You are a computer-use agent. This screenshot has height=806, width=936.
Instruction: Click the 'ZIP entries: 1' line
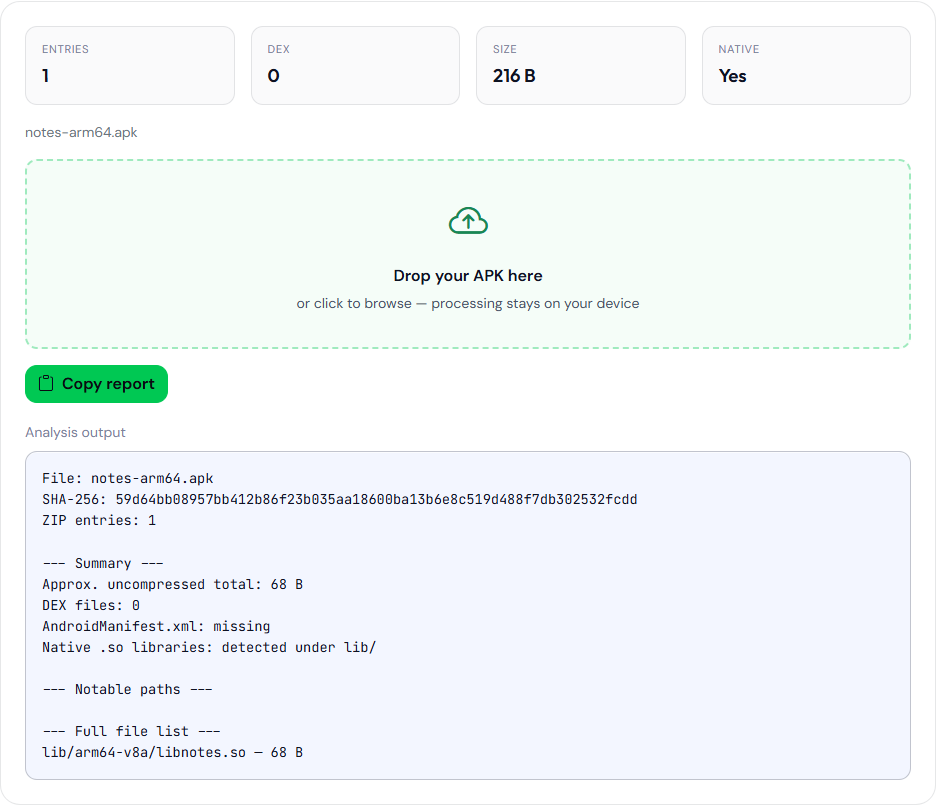[99, 521]
